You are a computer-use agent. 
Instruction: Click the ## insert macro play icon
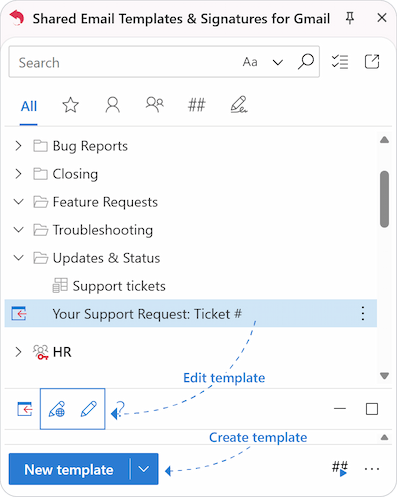(x=340, y=469)
